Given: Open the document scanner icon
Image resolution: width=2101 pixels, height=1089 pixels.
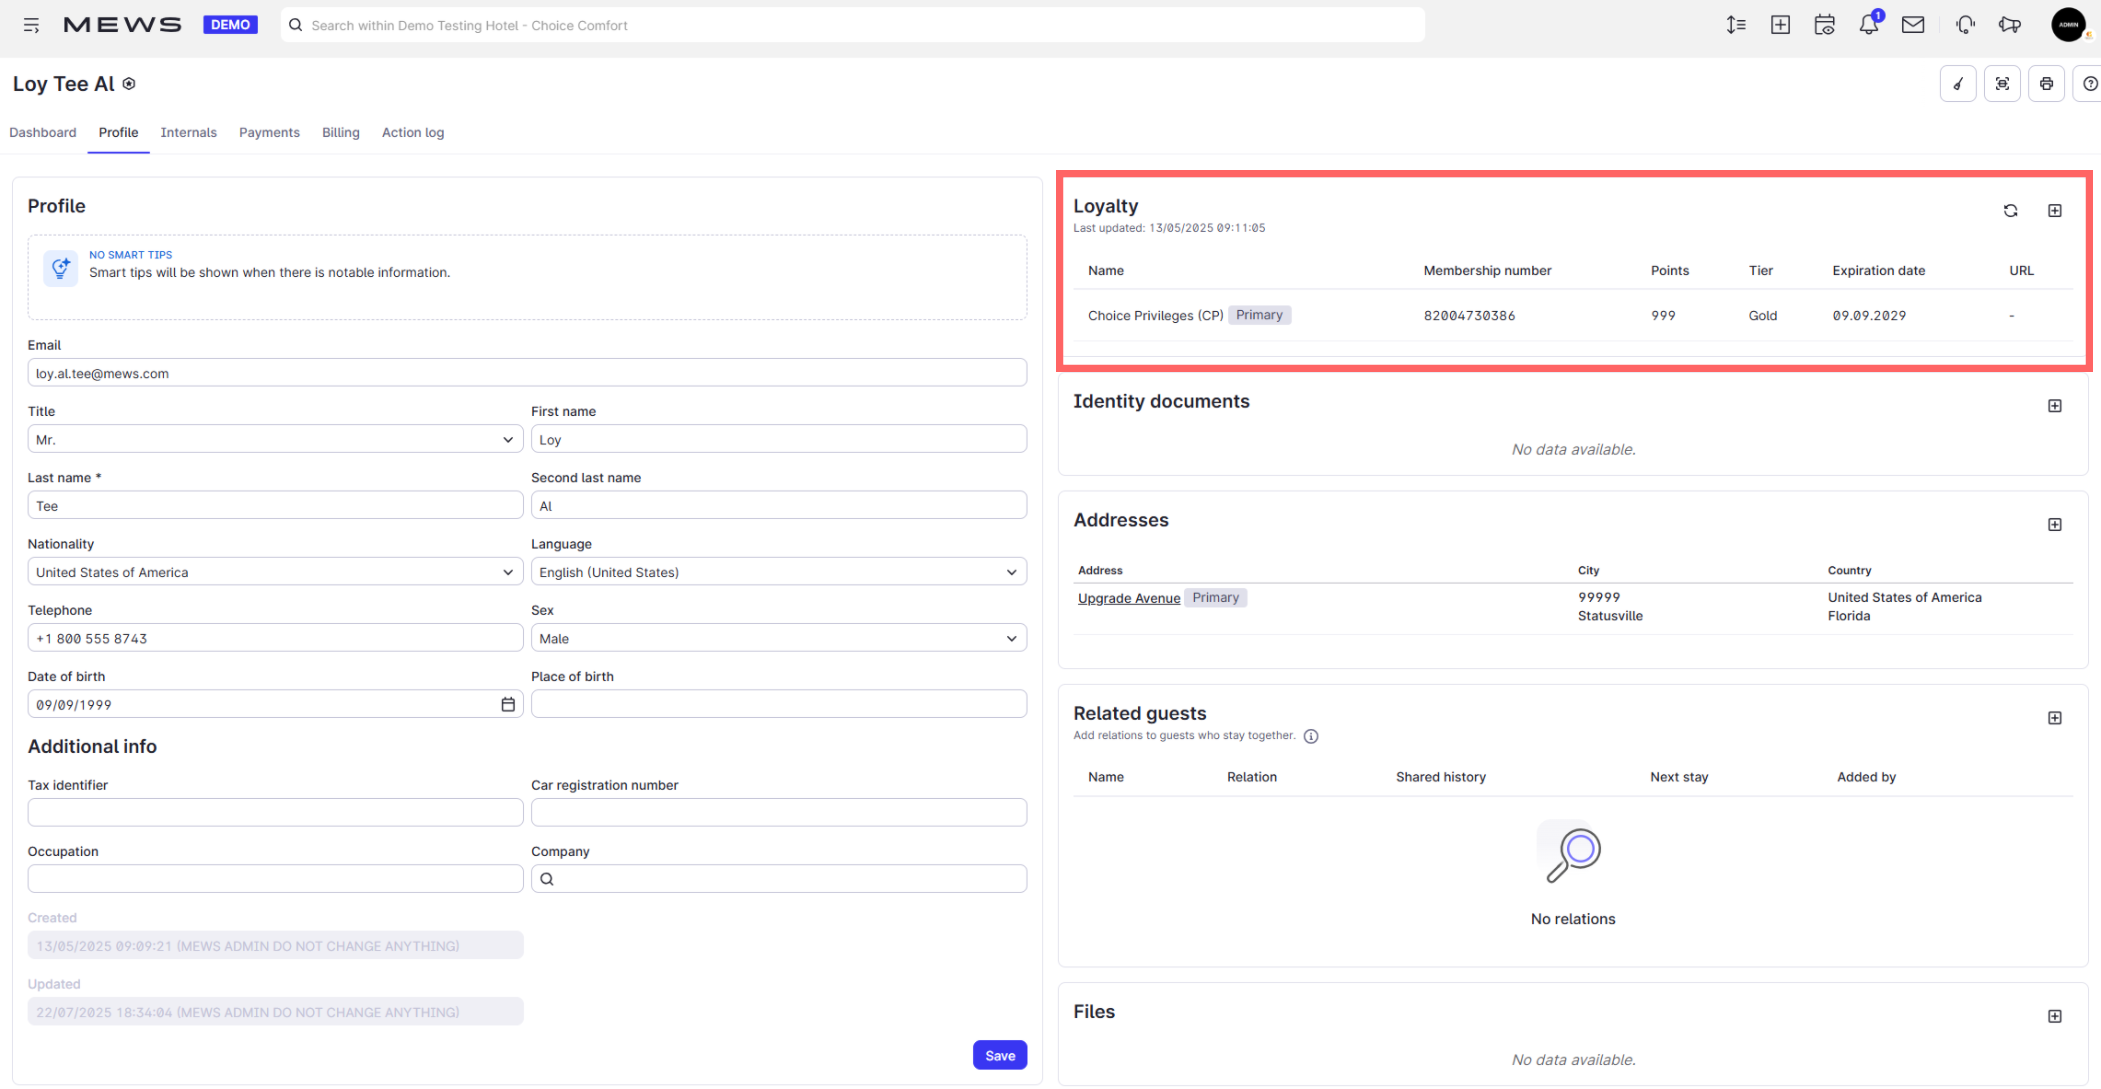Looking at the screenshot, I should click(x=2002, y=84).
